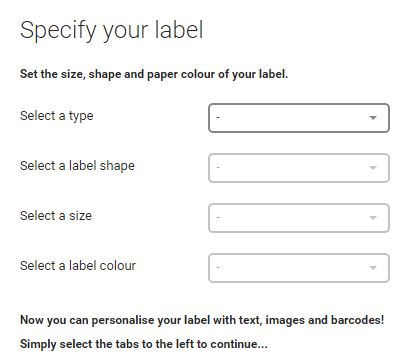The height and width of the screenshot is (364, 410).
Task: Open the Select a label colour dropdown
Action: pyautogui.click(x=299, y=268)
